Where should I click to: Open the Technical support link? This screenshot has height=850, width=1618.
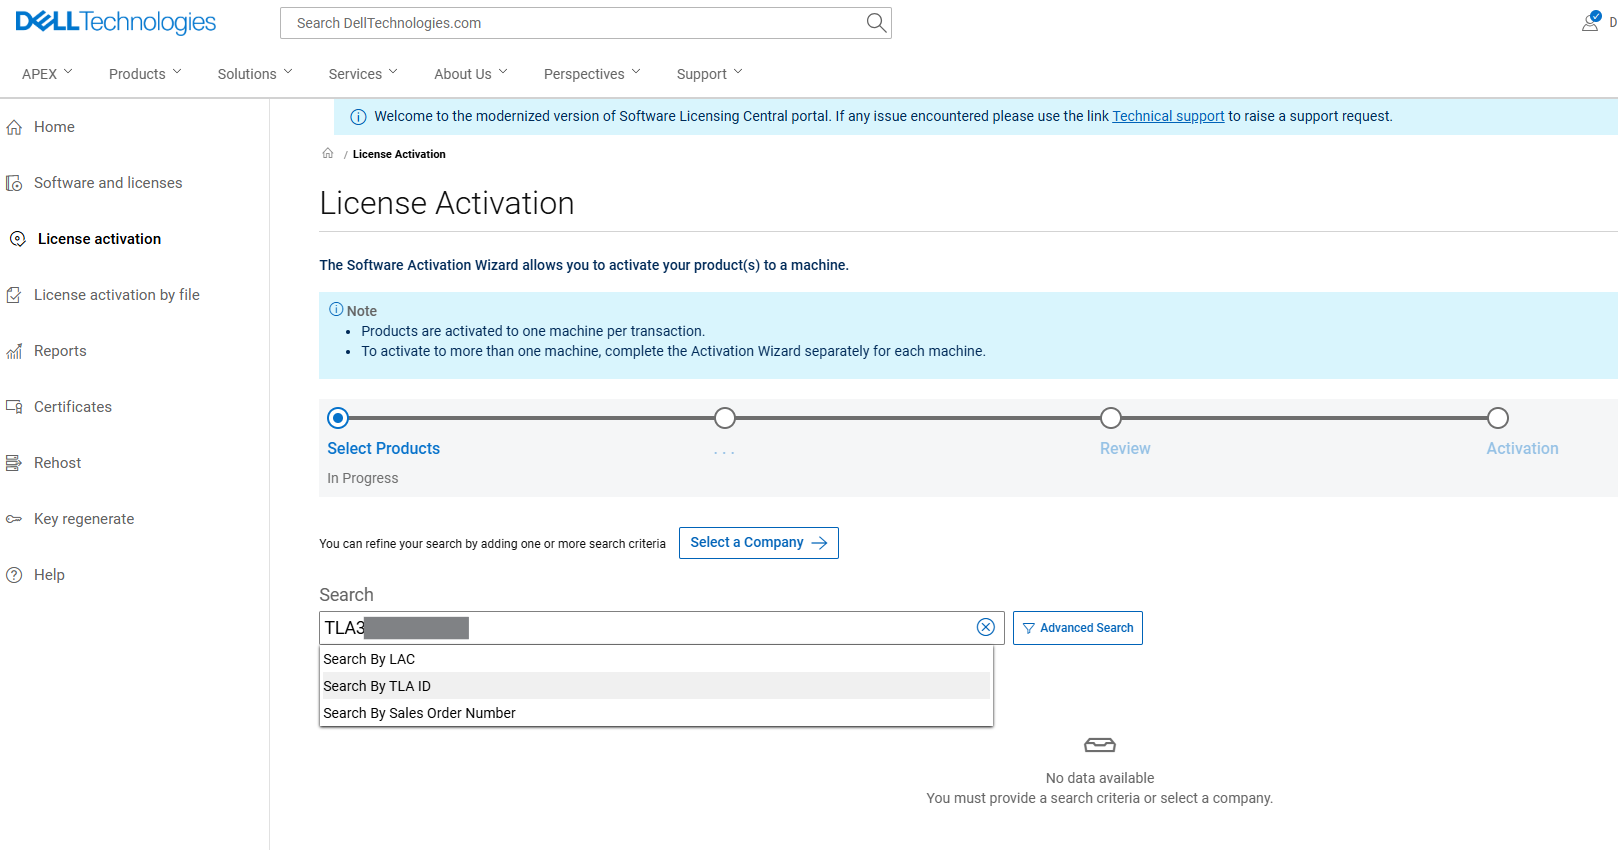1168,116
